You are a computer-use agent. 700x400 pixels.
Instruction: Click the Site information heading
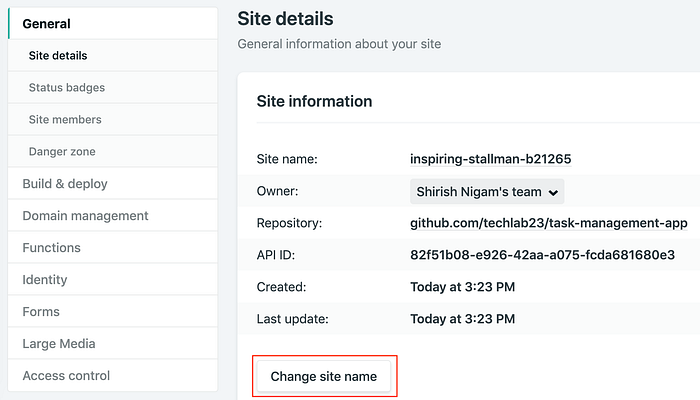(315, 101)
